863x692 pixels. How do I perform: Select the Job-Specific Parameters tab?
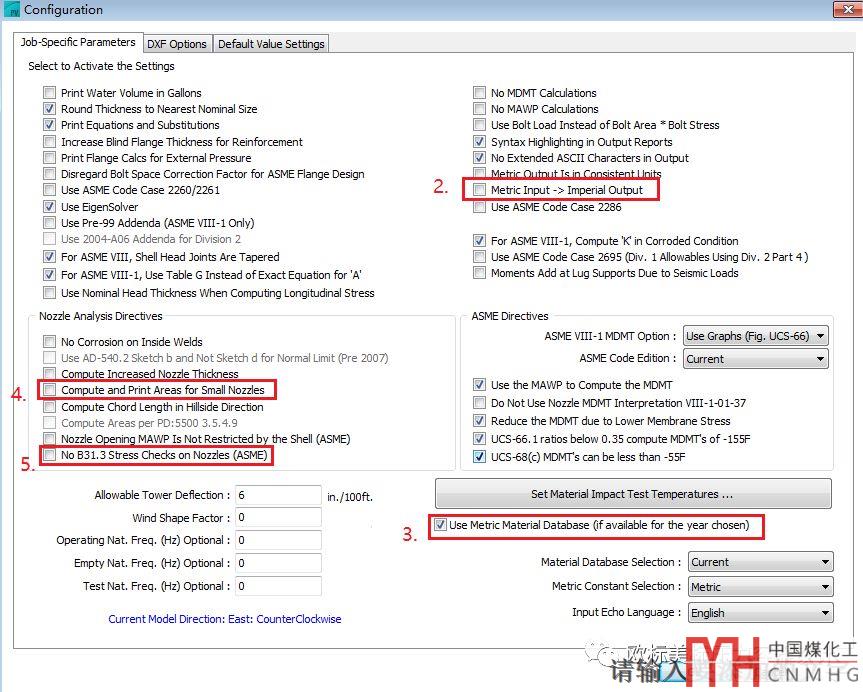(78, 42)
